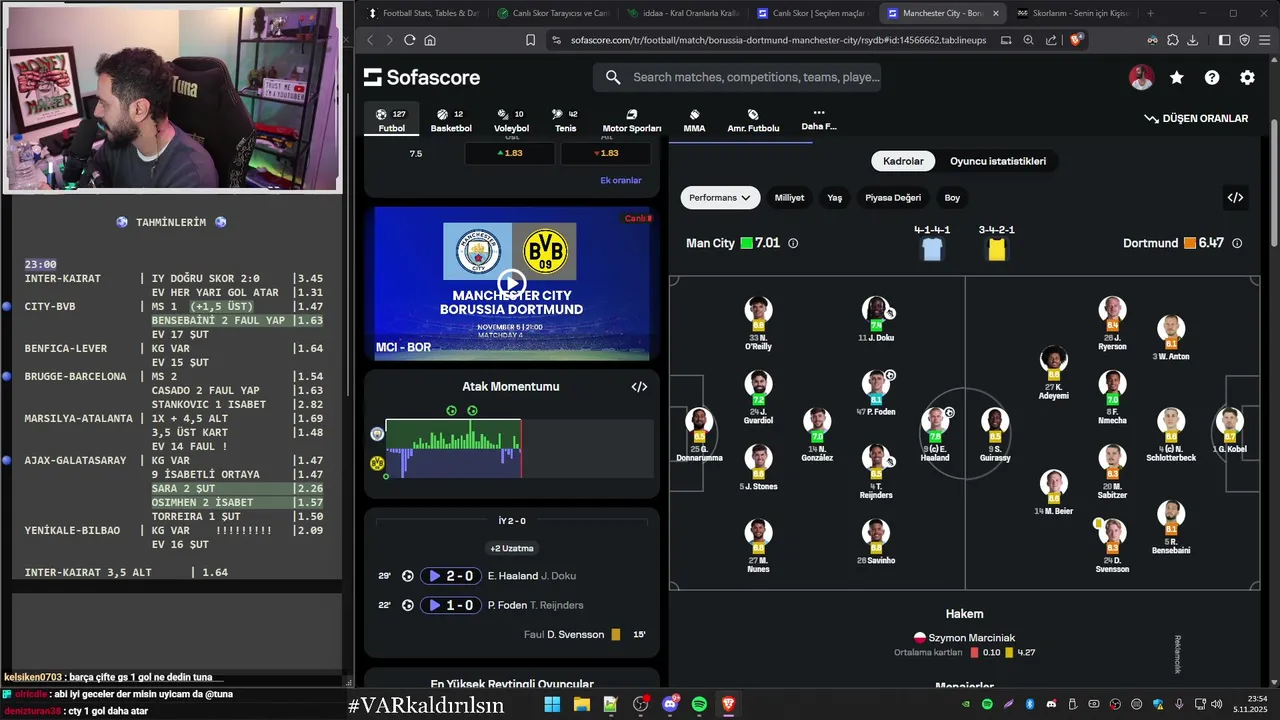This screenshot has width=1280, height=720.
Task: Expand the Daha Fazla sports menu
Action: [819, 120]
